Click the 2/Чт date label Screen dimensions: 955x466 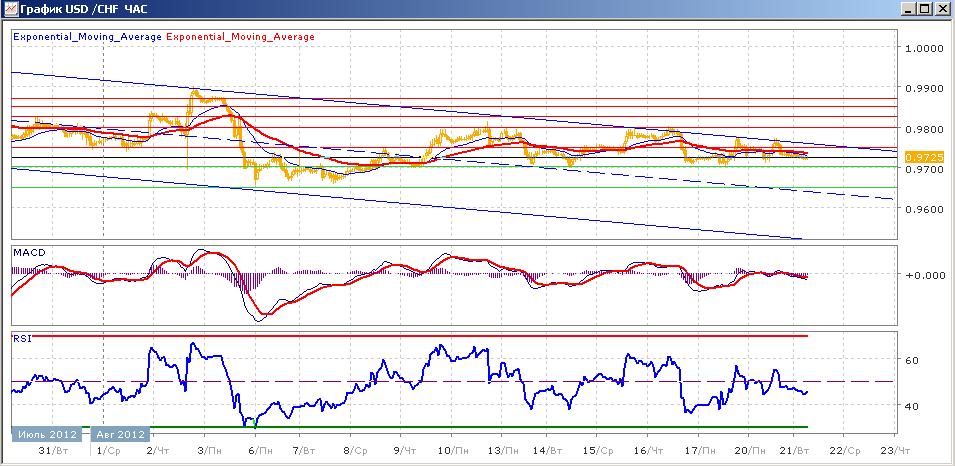point(159,451)
